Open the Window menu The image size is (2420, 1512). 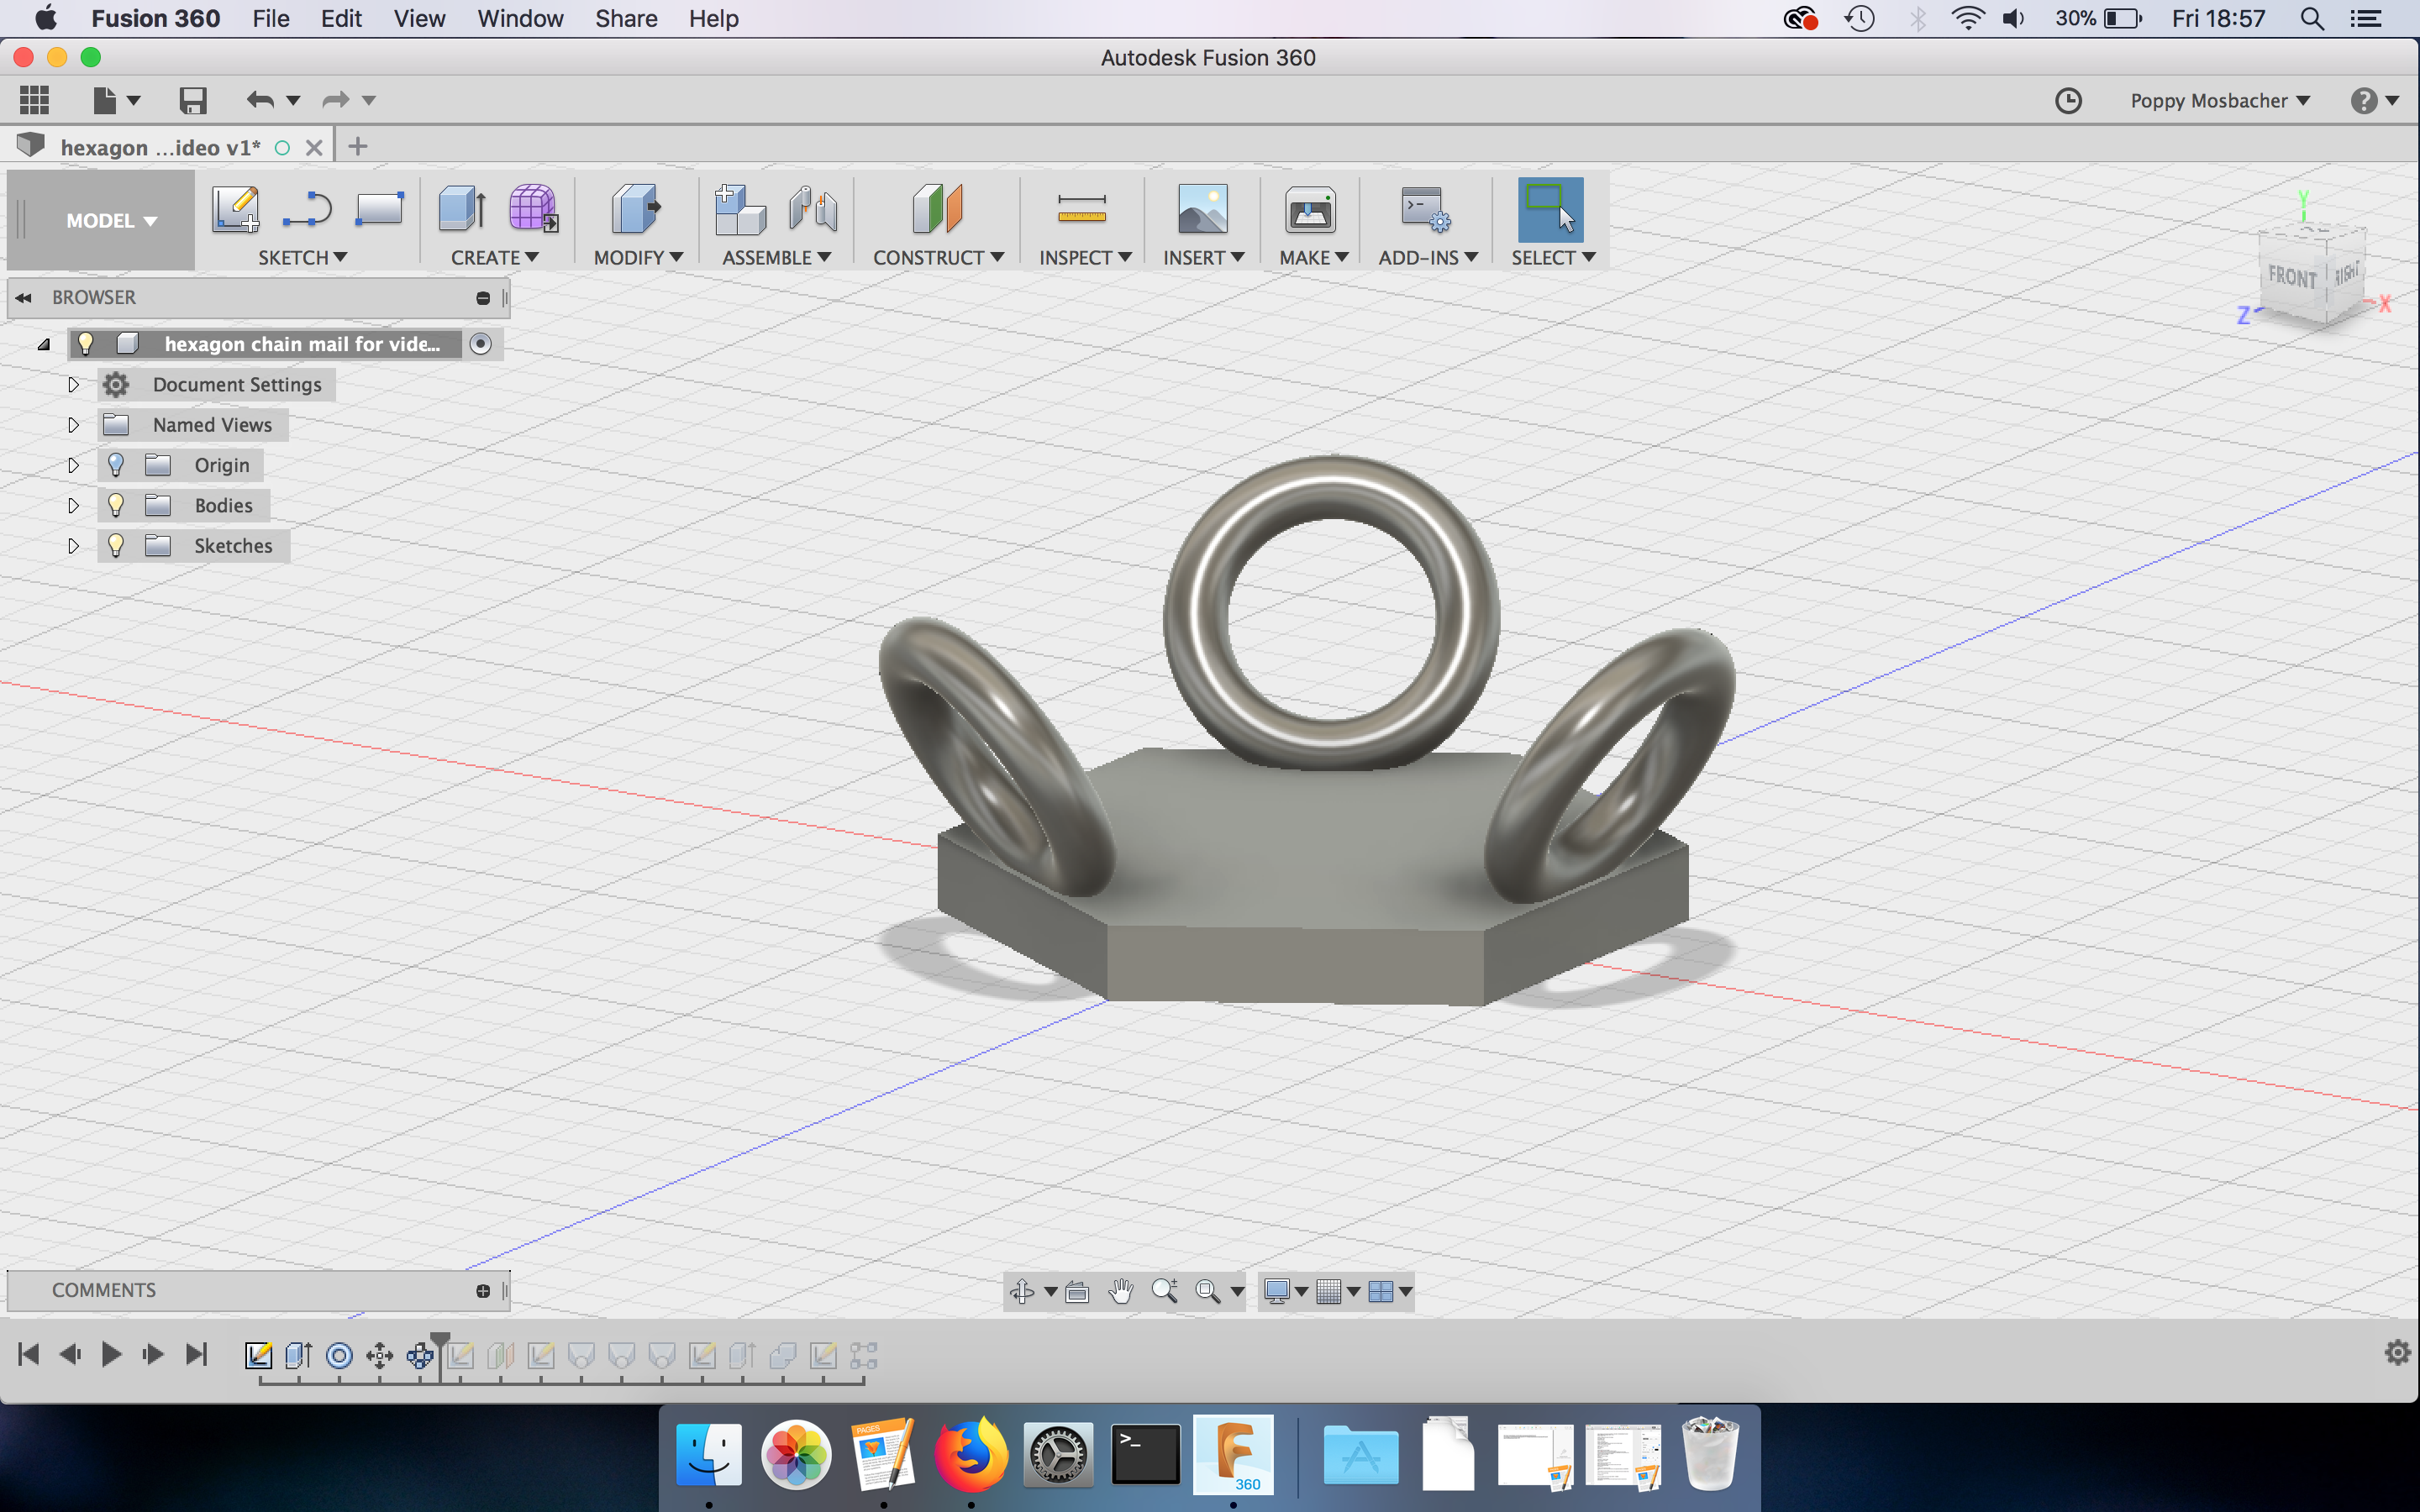tap(519, 18)
